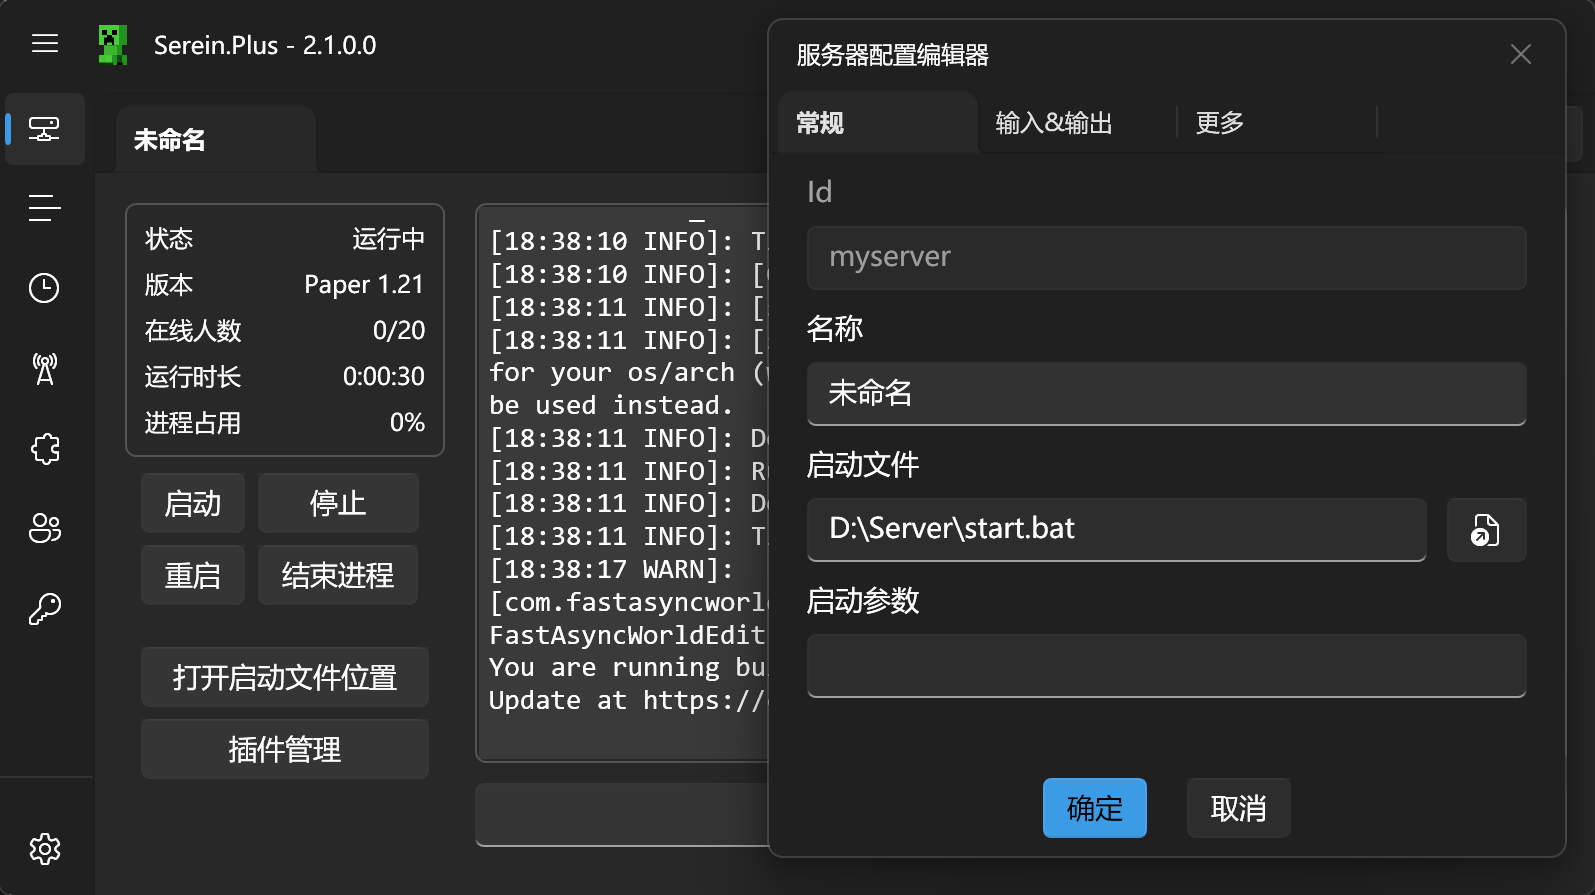Open the schedule clock sidebar icon

(45, 288)
